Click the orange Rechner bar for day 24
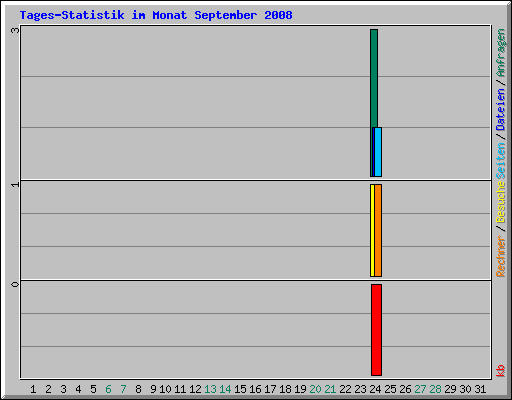512x400 pixels. point(378,230)
